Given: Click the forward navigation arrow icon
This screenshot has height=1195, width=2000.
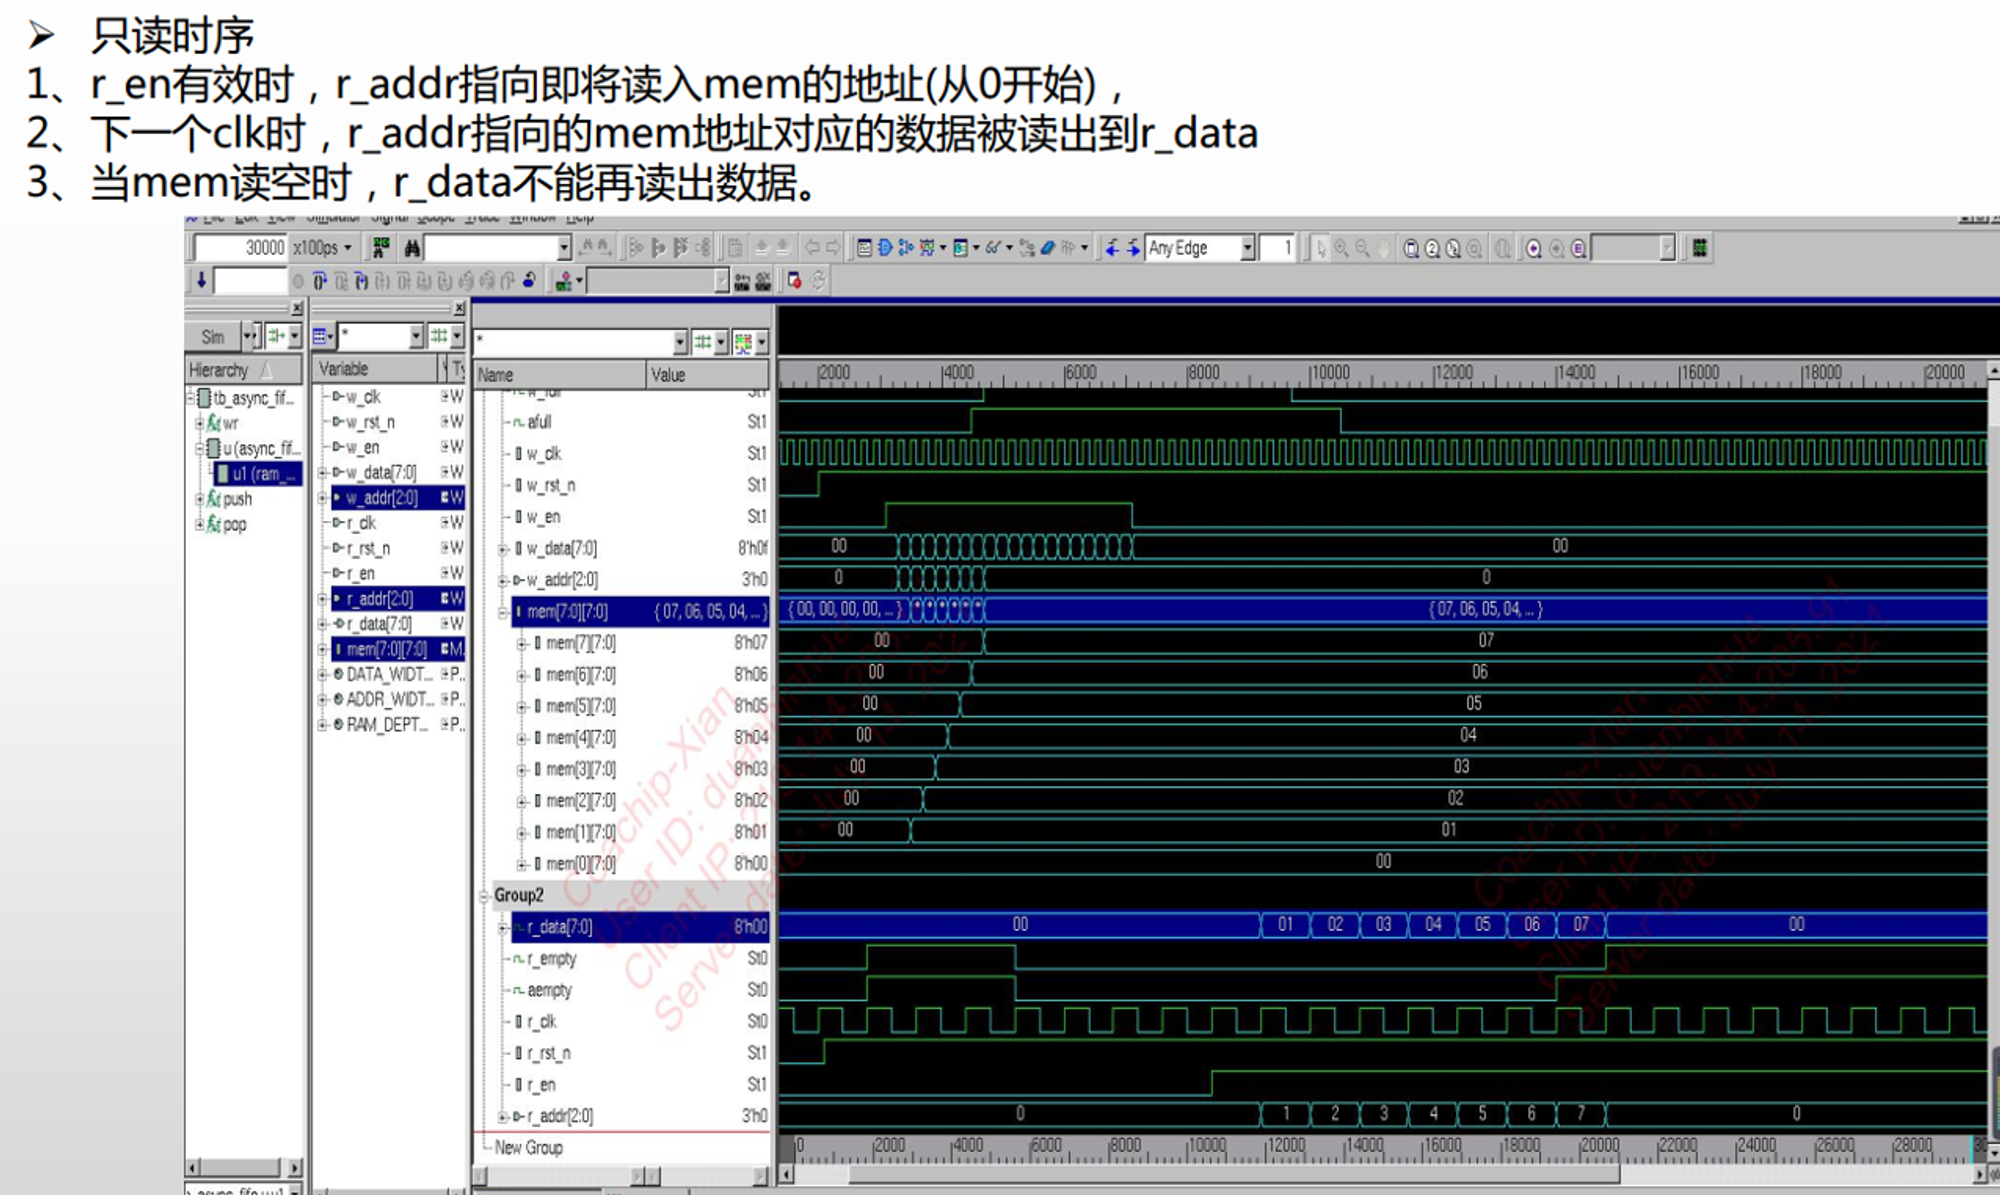Looking at the screenshot, I should pos(833,248).
